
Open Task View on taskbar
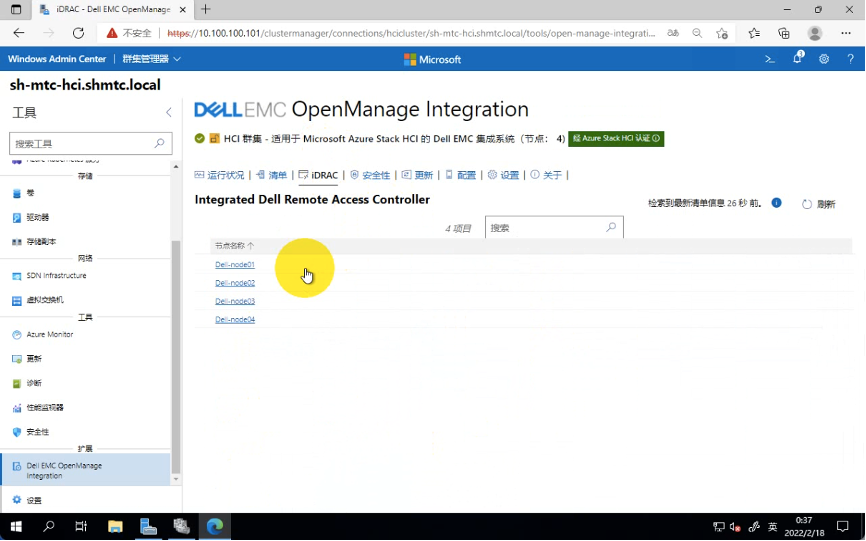[x=81, y=526]
